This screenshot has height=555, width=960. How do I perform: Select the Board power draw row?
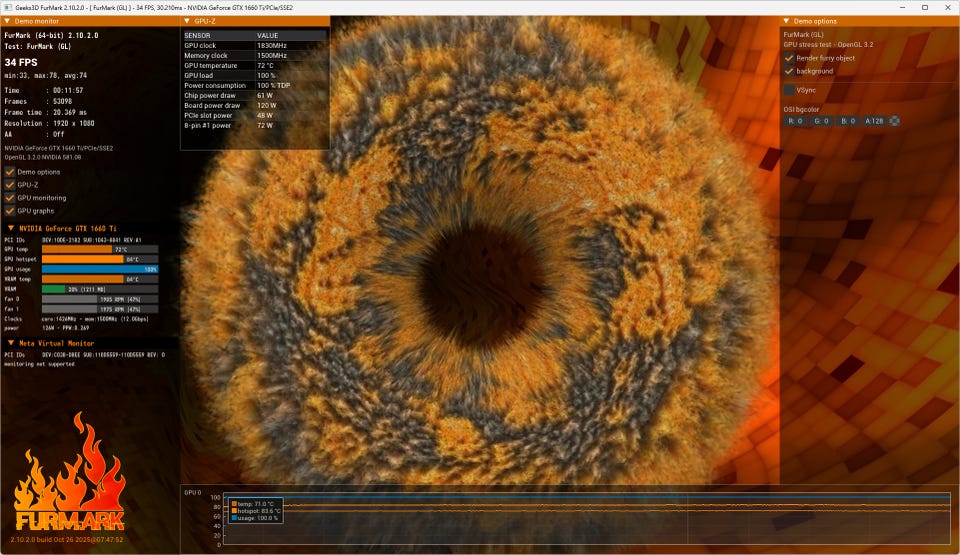254,105
